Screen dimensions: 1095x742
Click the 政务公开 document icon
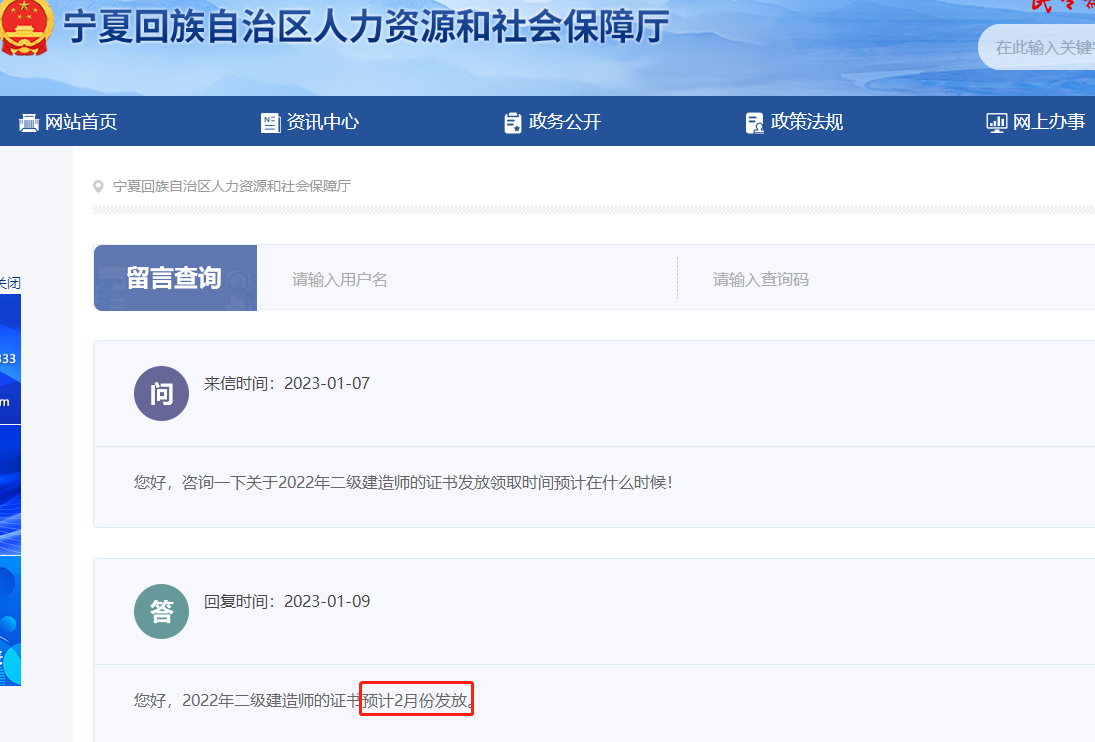click(x=512, y=121)
